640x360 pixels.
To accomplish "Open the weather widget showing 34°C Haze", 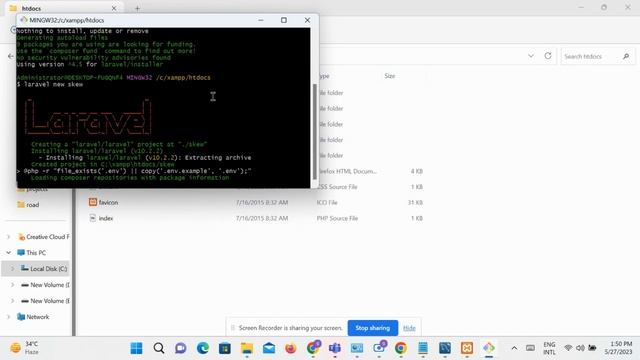I will [24, 348].
